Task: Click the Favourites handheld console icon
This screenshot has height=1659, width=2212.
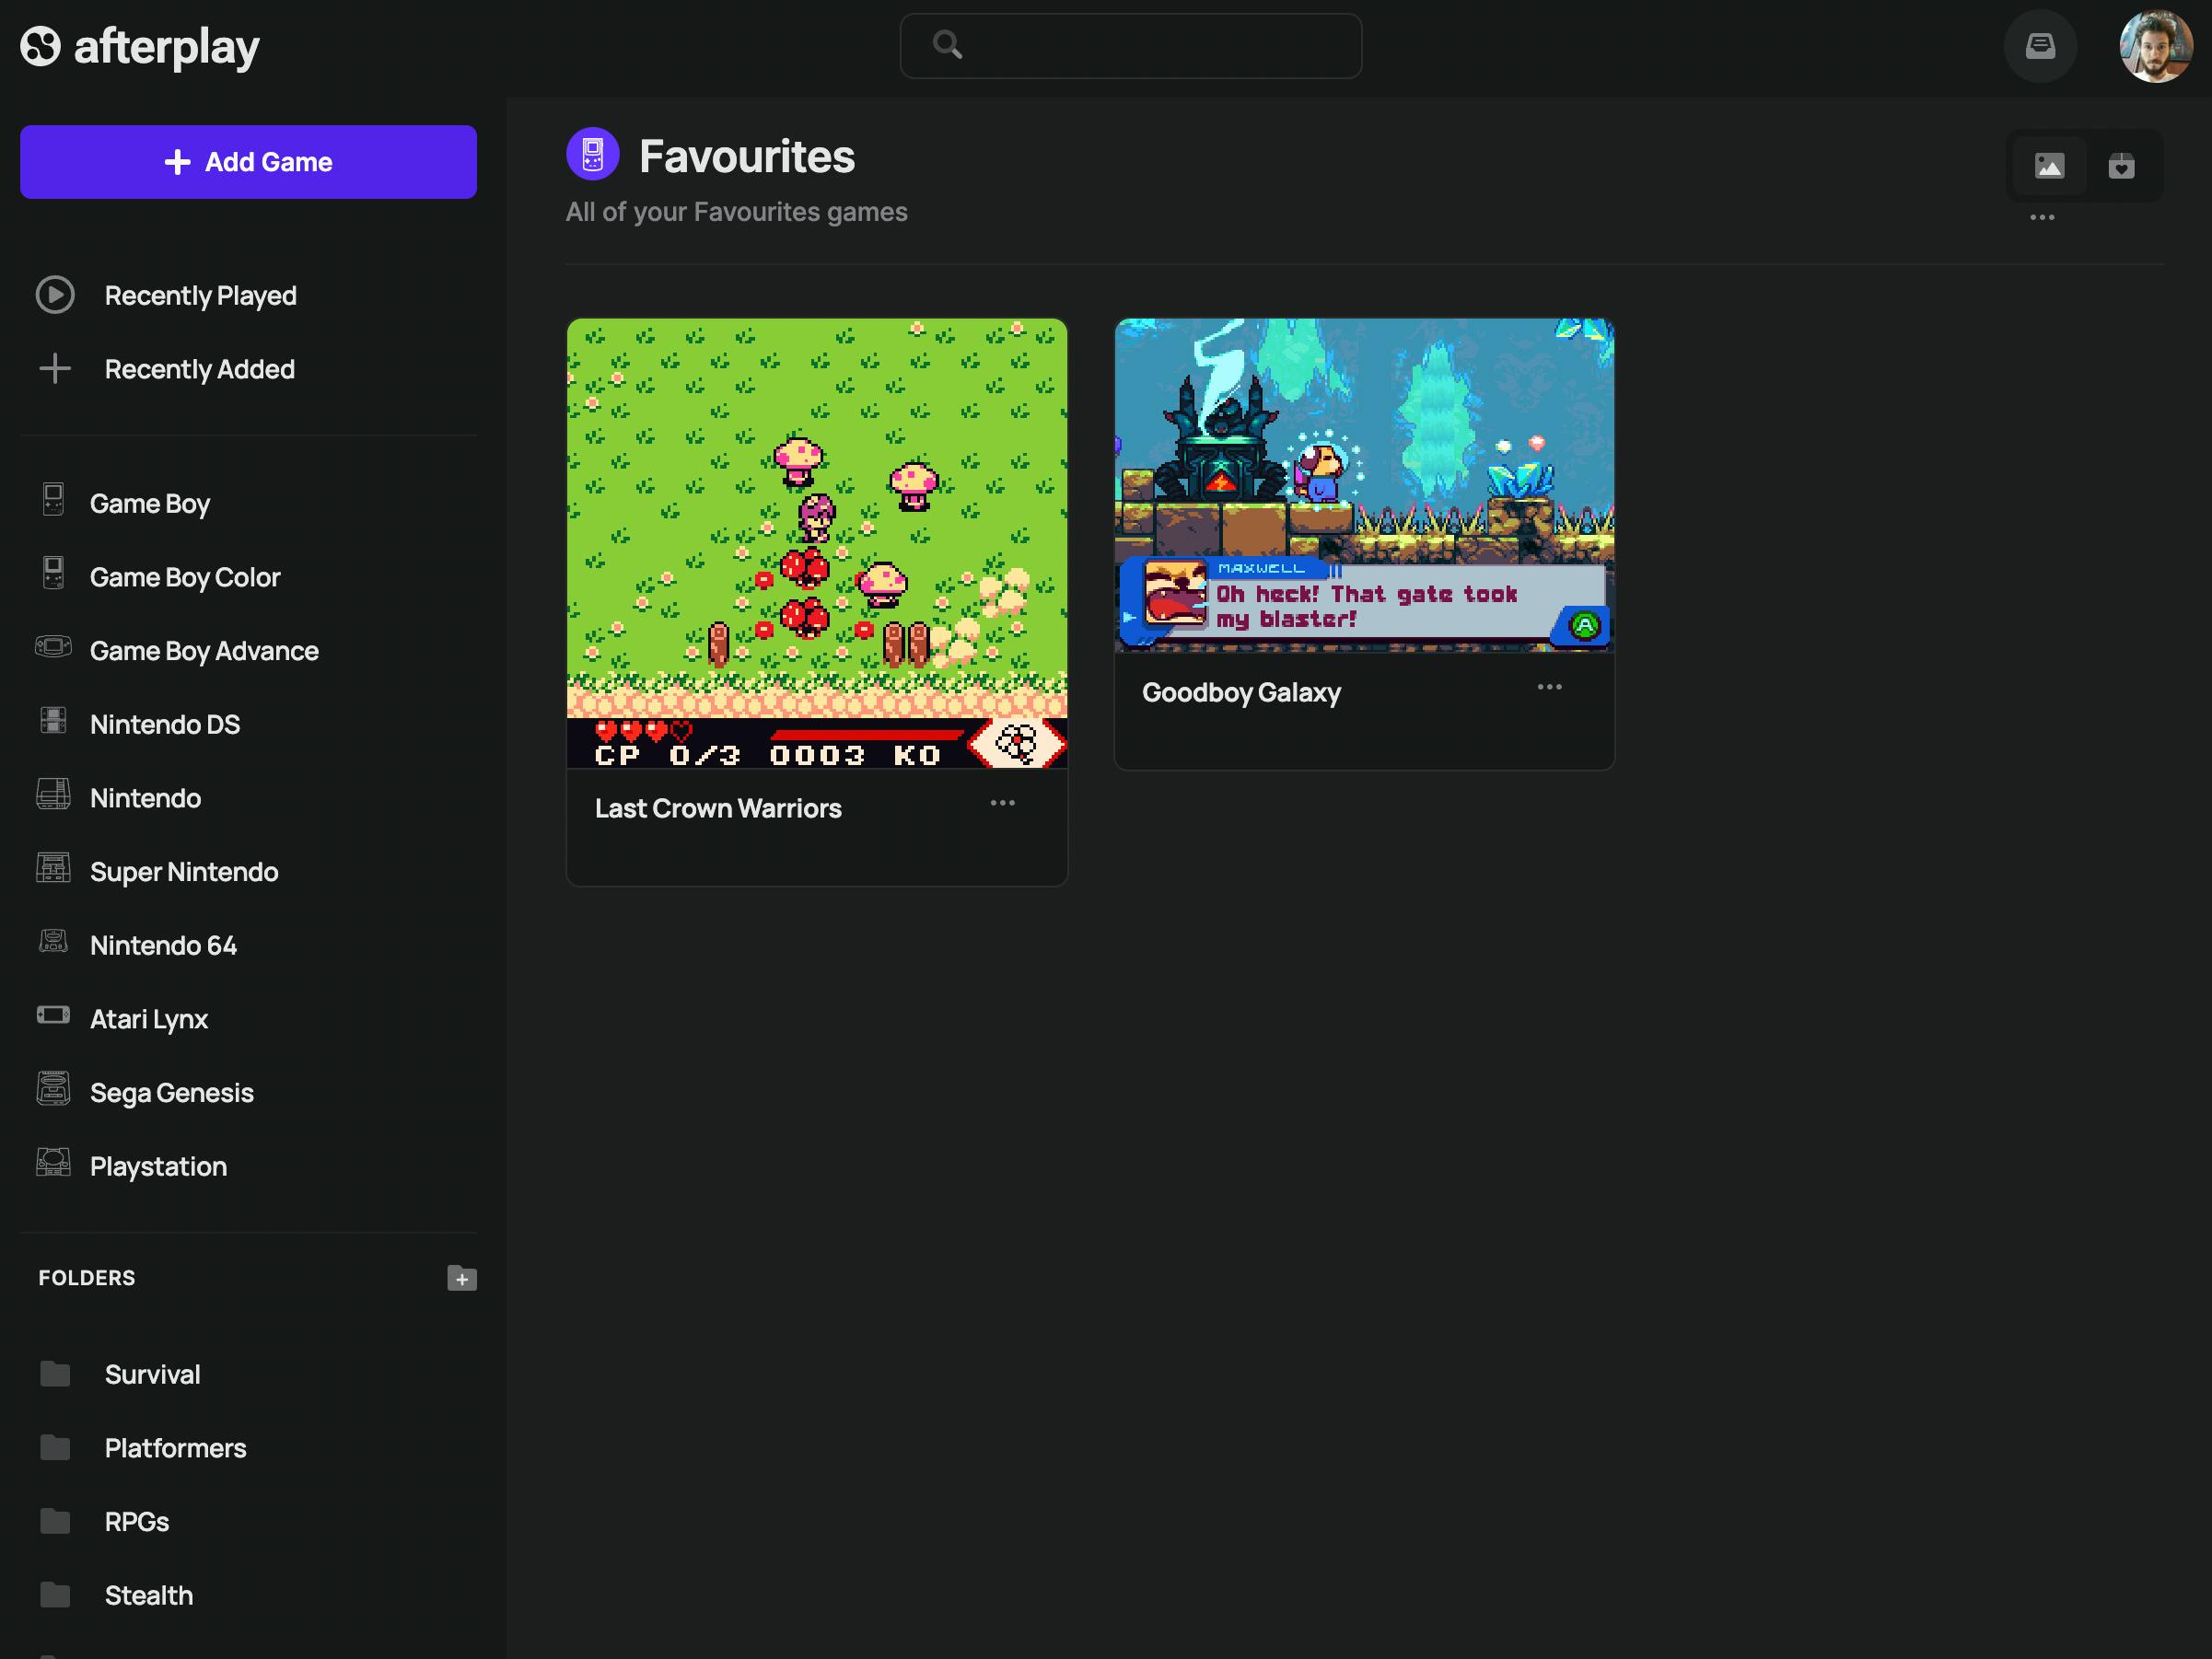Action: [593, 155]
